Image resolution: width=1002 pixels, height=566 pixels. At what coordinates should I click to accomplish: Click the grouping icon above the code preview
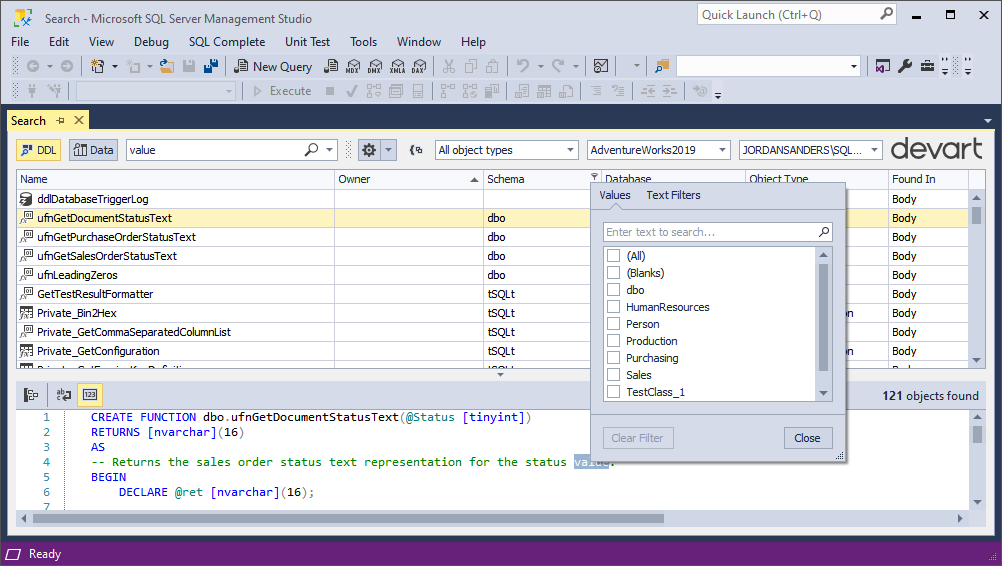(31, 395)
